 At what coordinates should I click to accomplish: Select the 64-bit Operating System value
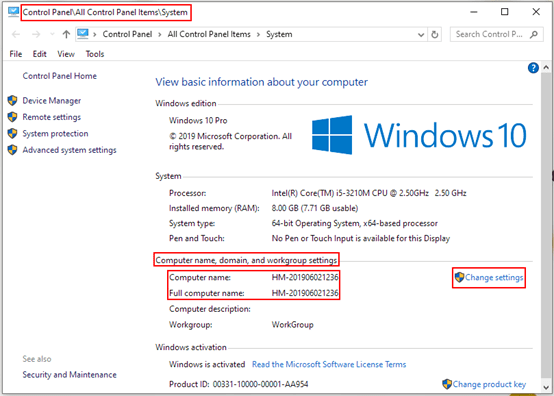pos(354,224)
